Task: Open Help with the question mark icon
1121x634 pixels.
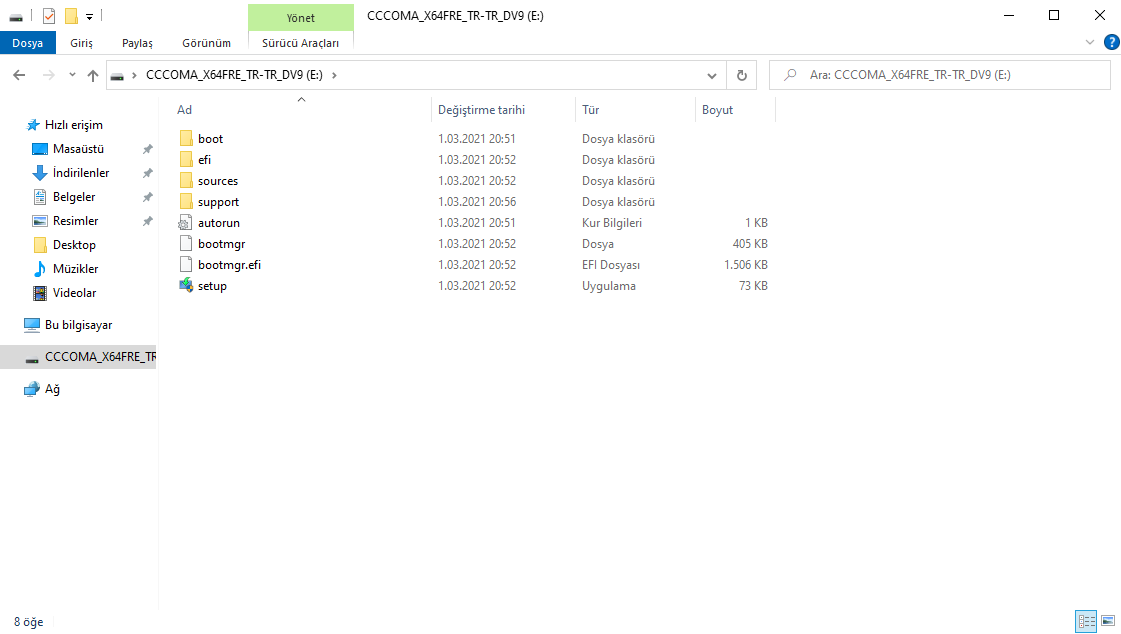Action: [x=1112, y=42]
